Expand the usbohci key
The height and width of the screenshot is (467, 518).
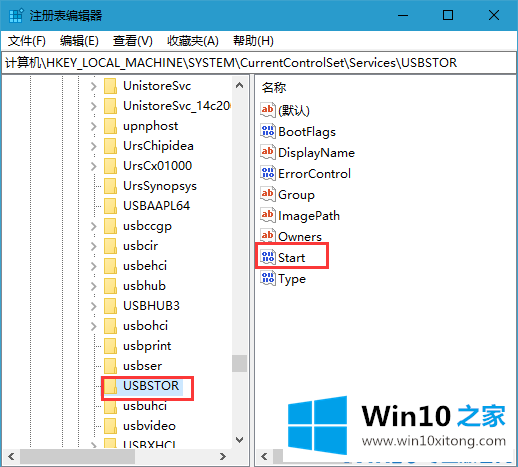point(94,326)
